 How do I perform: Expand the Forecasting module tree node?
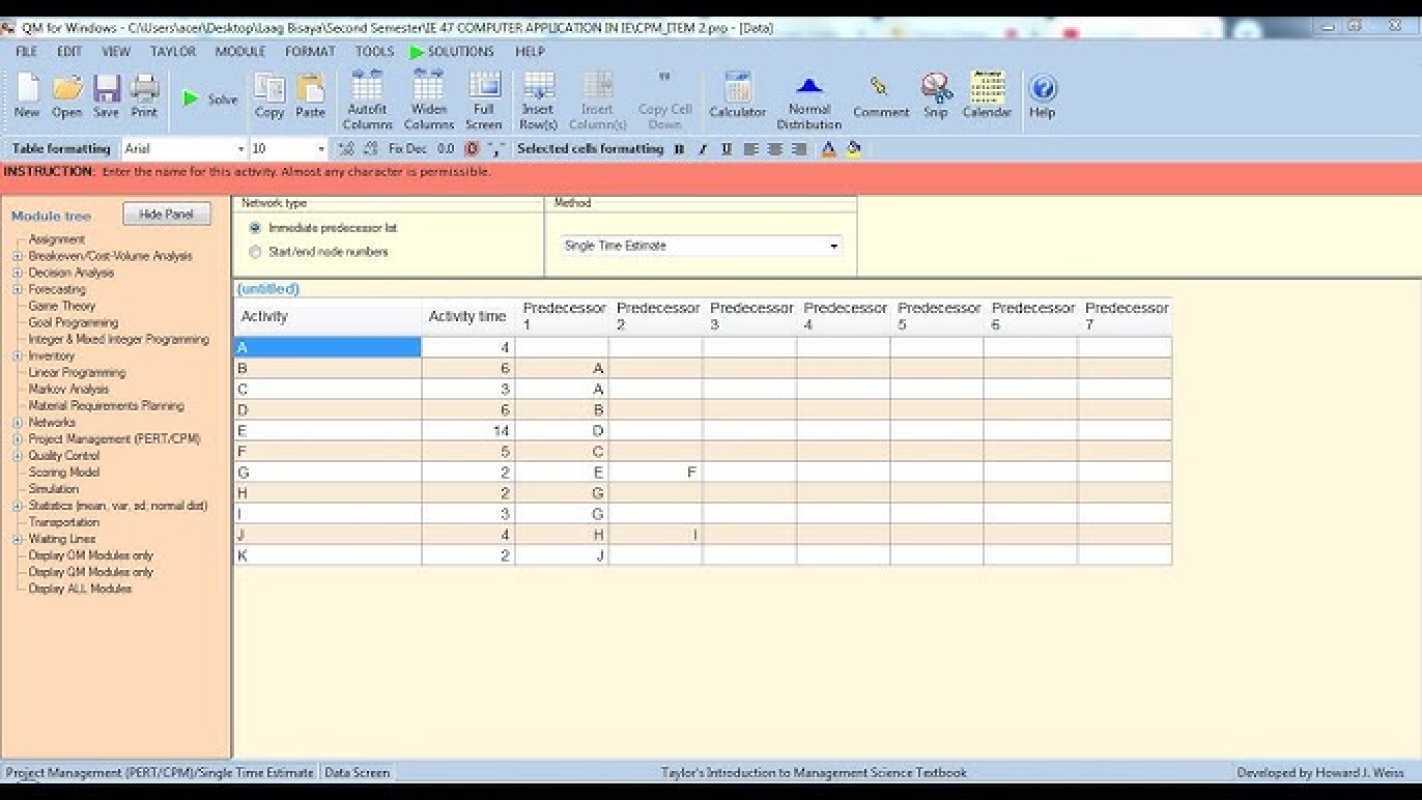17,289
